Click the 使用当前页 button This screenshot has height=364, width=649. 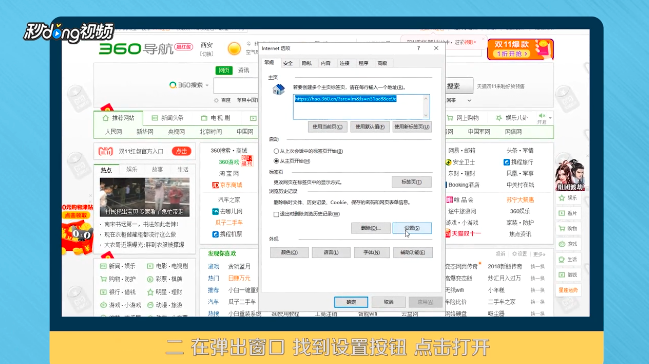(327, 127)
